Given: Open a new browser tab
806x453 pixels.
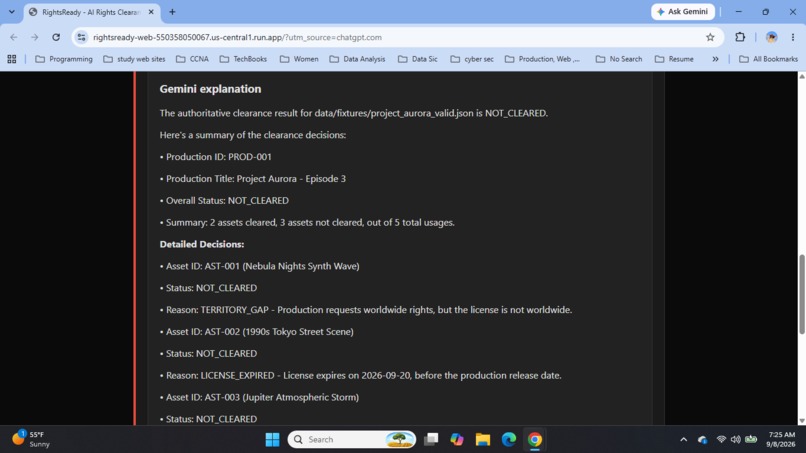Looking at the screenshot, I should point(172,12).
